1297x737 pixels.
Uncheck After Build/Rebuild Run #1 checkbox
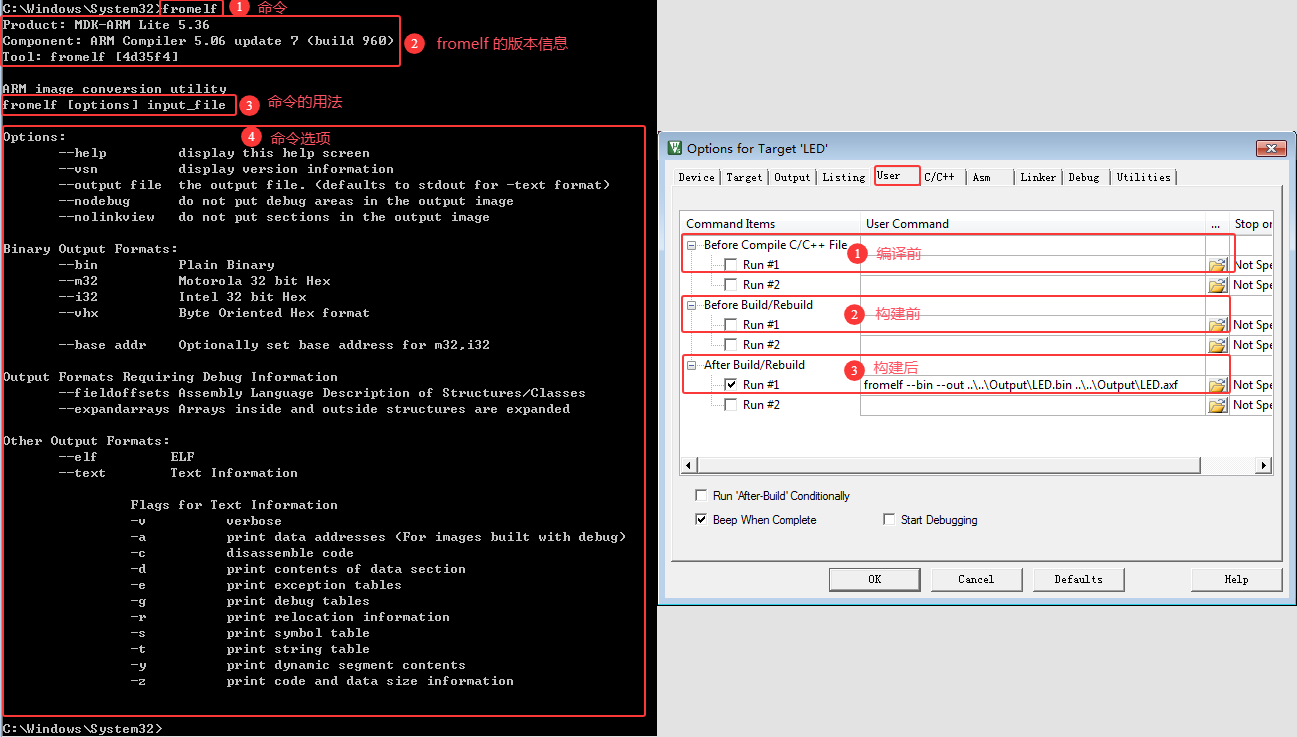coord(731,385)
